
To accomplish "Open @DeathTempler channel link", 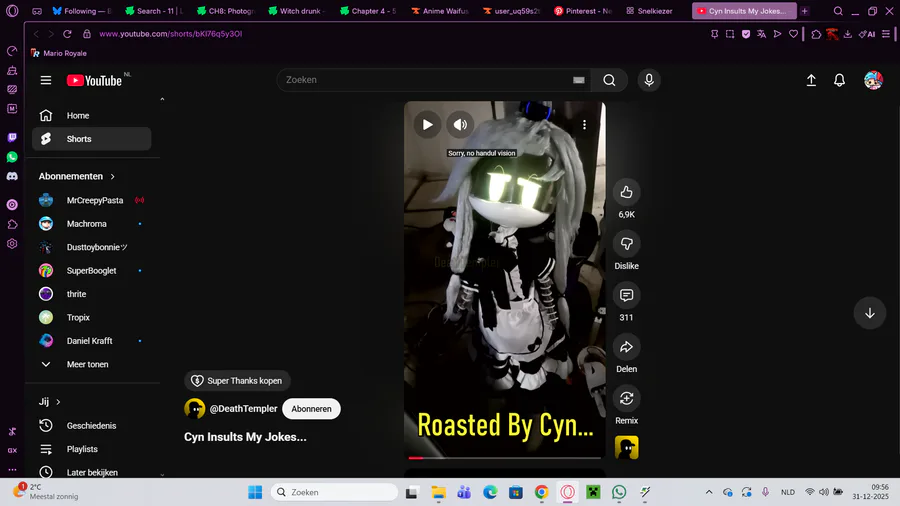I will point(243,409).
